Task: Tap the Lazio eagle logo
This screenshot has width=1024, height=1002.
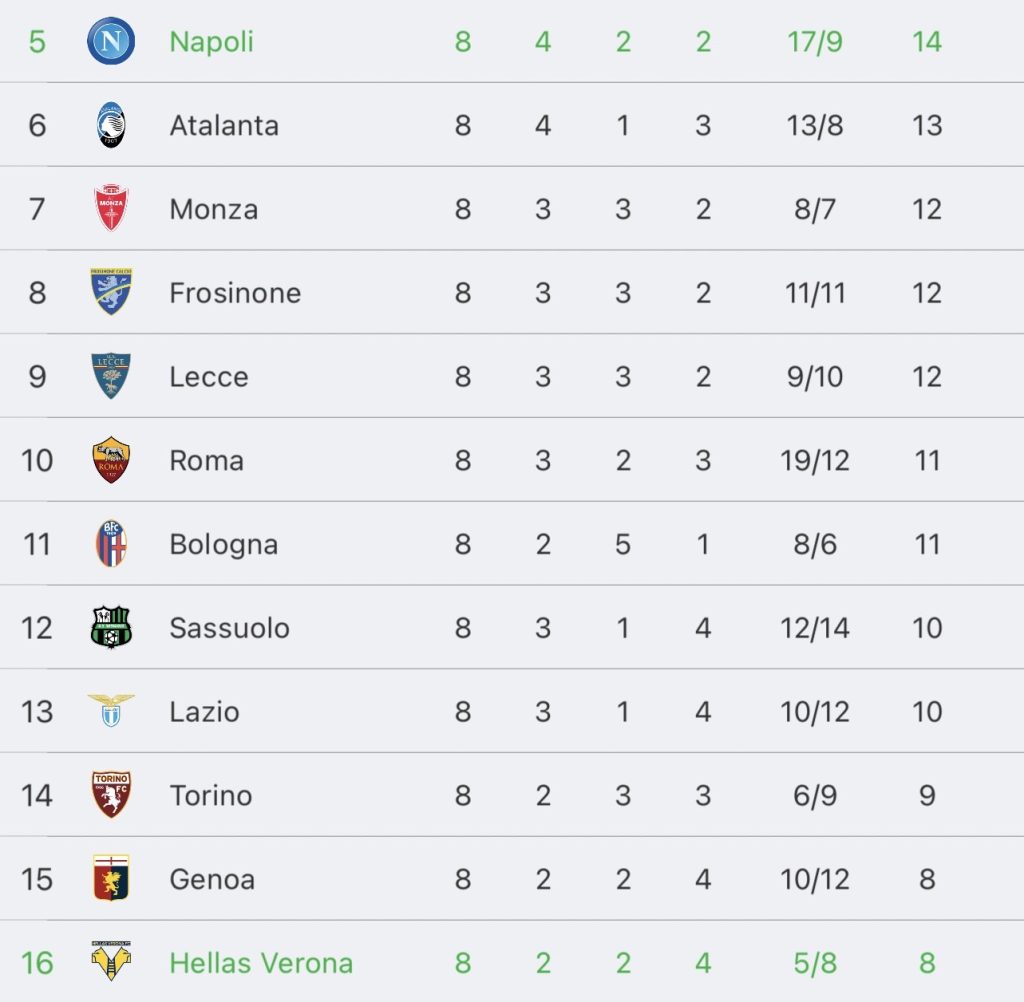Action: pyautogui.click(x=111, y=711)
